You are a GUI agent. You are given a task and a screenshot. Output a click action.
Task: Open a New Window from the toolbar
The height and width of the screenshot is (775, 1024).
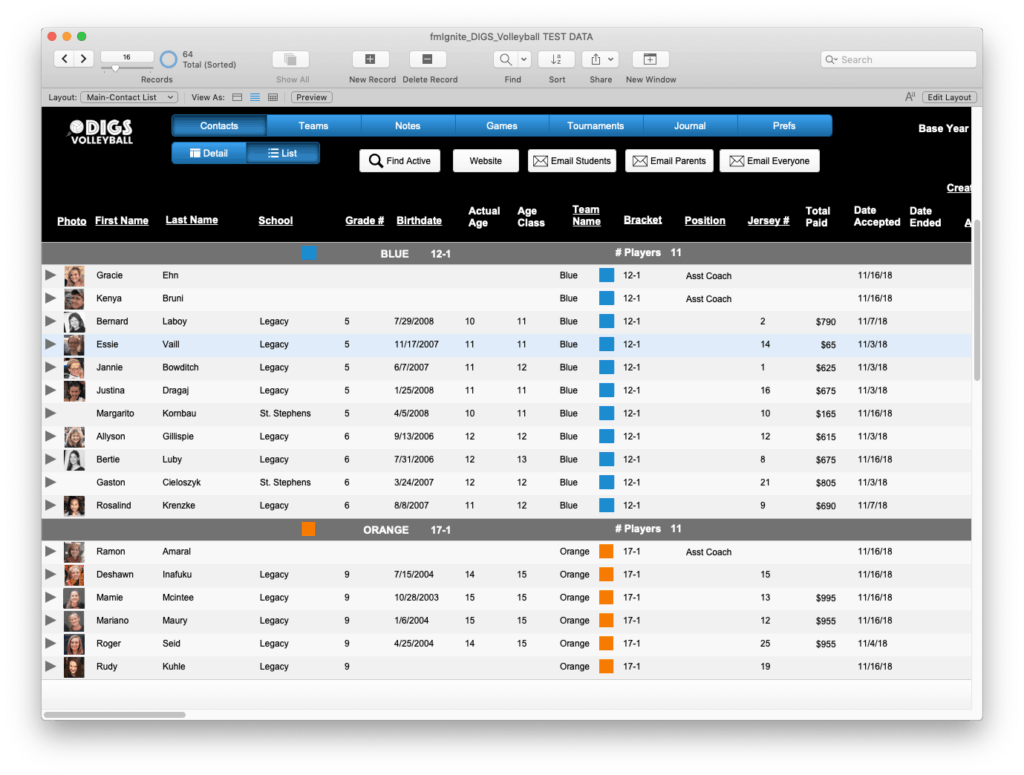point(650,60)
